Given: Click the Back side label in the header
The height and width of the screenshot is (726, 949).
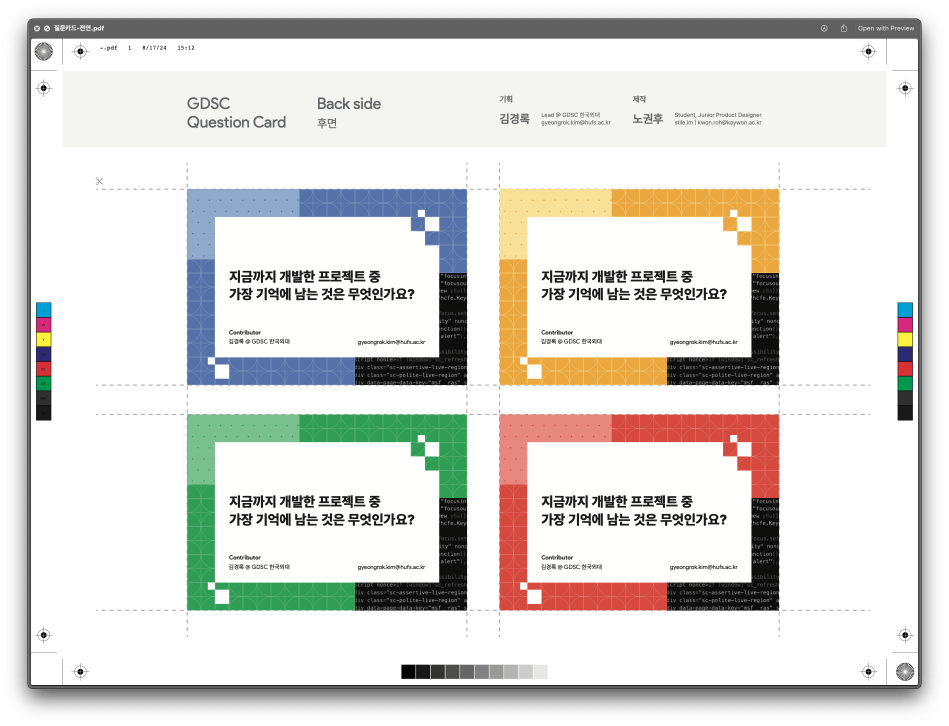Looking at the screenshot, I should click(x=348, y=104).
